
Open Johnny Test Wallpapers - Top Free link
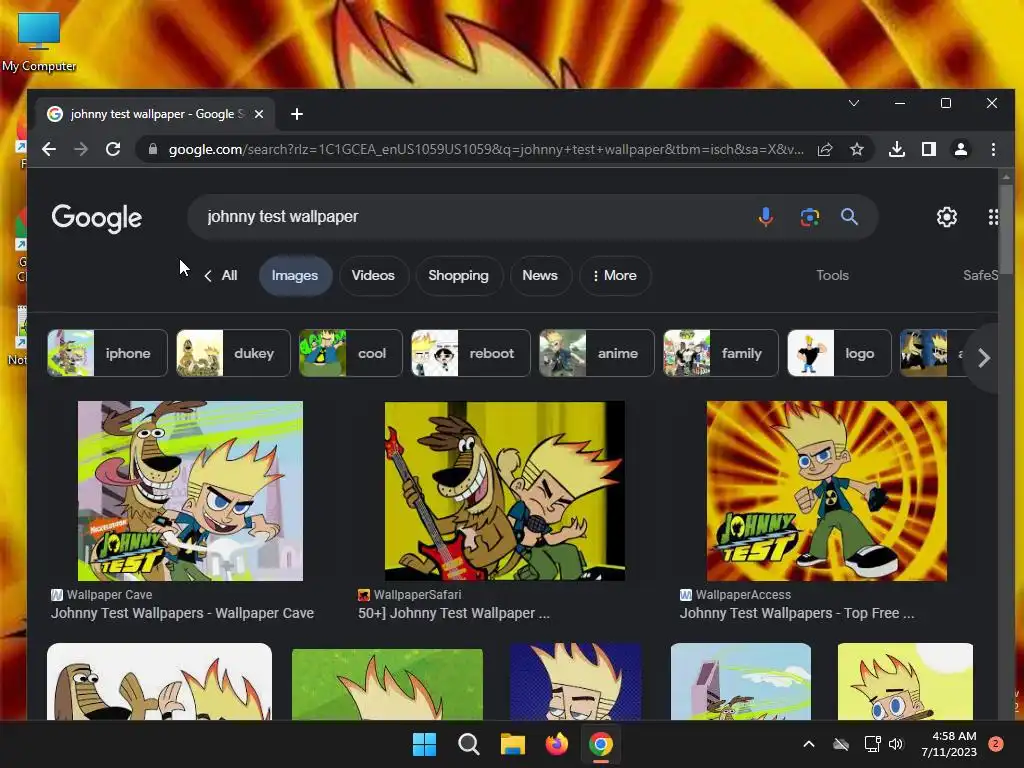(797, 613)
